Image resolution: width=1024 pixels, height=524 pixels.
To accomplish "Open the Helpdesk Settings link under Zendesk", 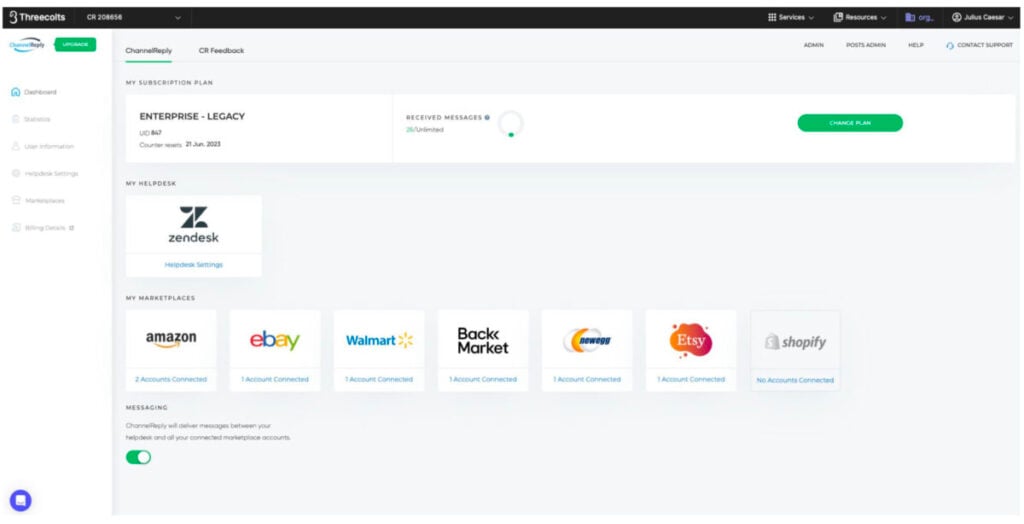I will 193,265.
